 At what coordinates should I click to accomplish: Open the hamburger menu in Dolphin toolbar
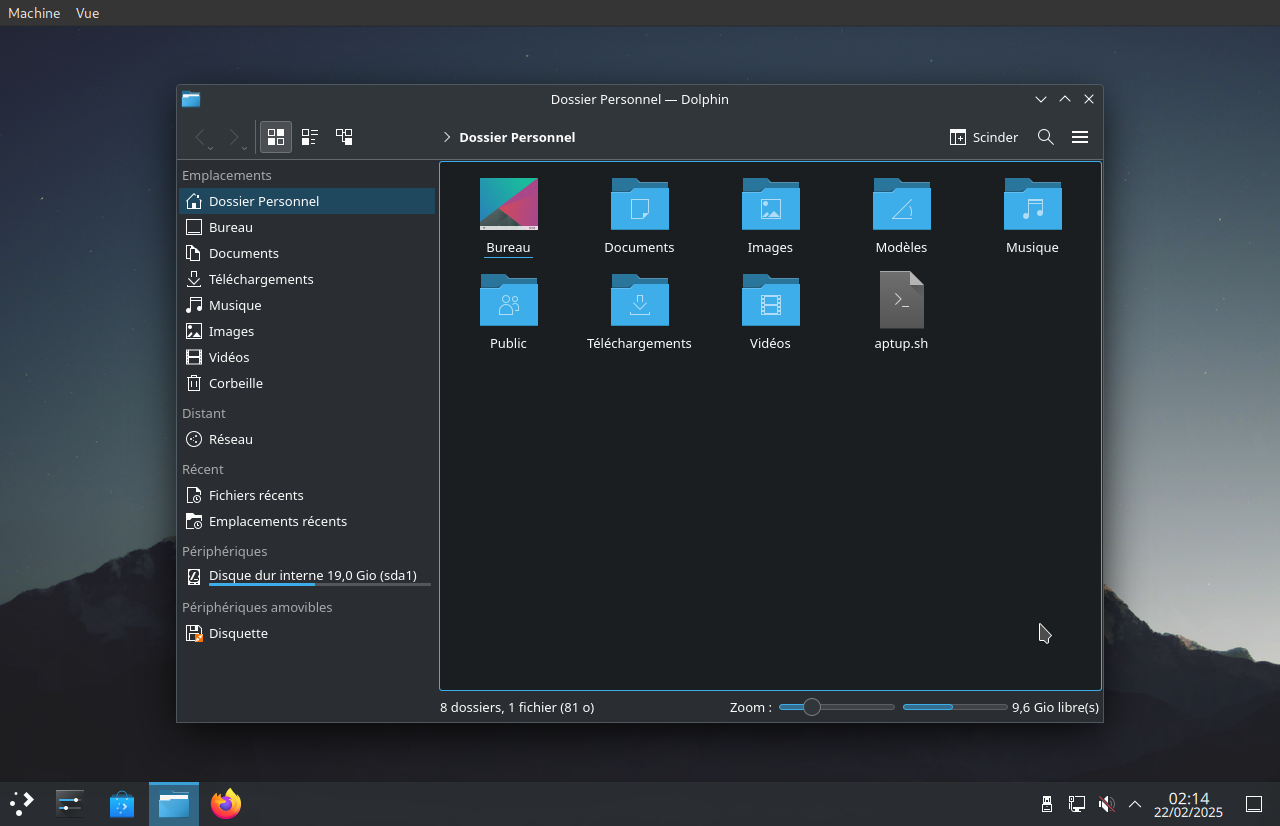(1079, 137)
